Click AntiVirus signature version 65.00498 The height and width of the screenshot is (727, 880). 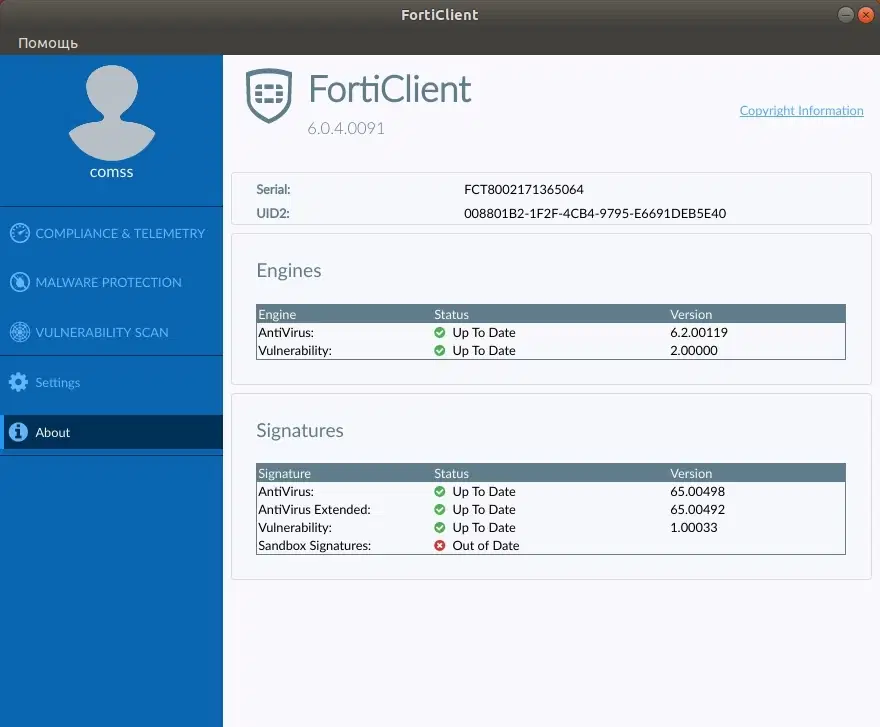coord(698,491)
